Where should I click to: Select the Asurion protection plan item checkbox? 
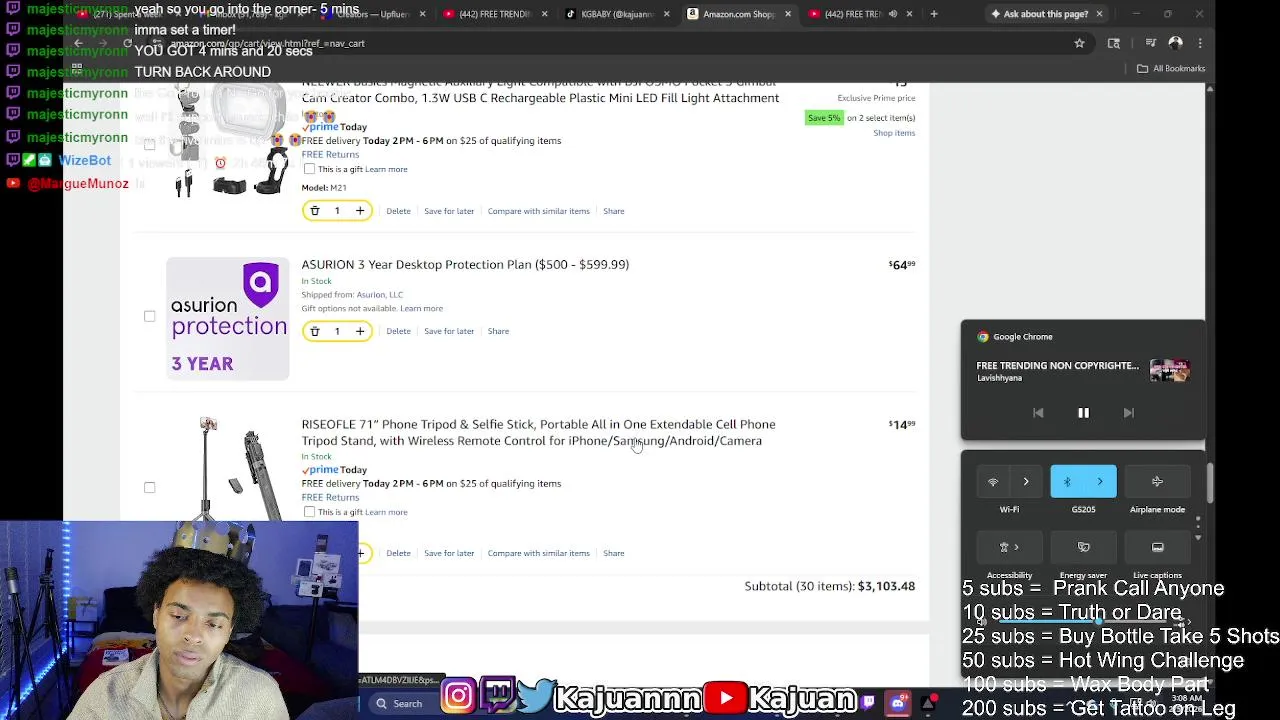[x=149, y=316]
